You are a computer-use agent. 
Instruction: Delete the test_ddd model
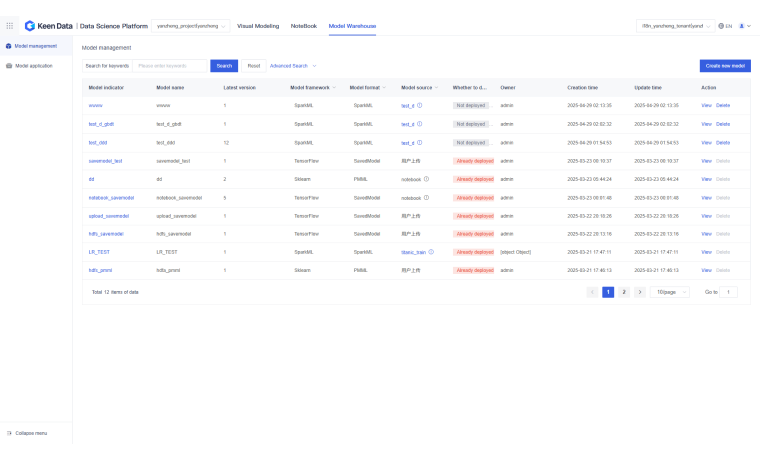(x=723, y=142)
